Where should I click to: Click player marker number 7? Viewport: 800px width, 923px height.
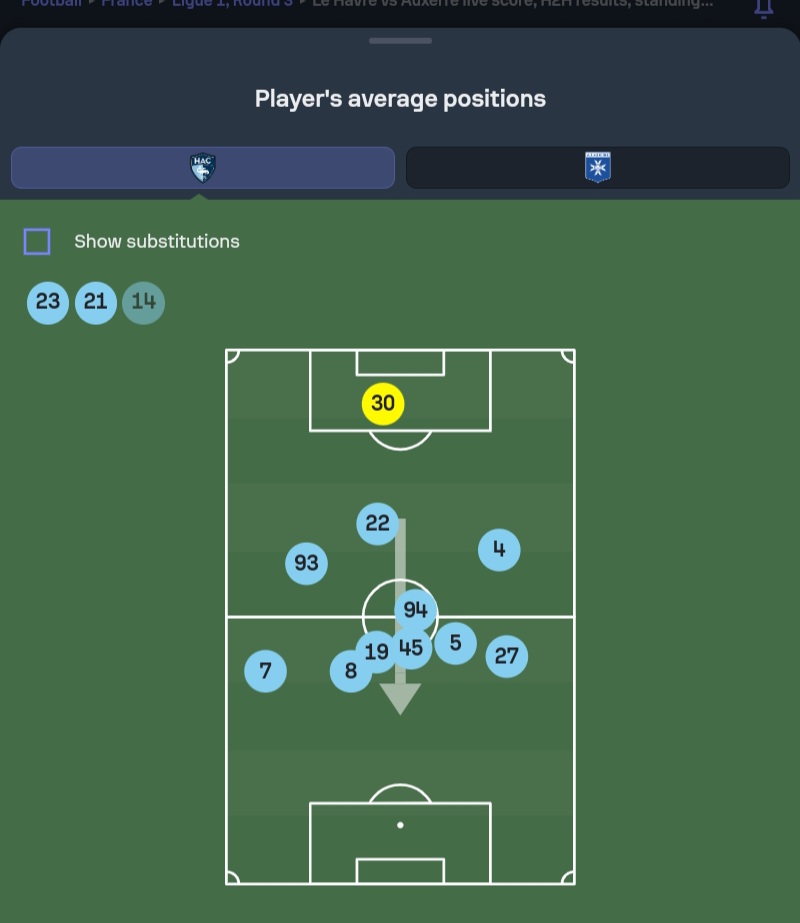265,671
